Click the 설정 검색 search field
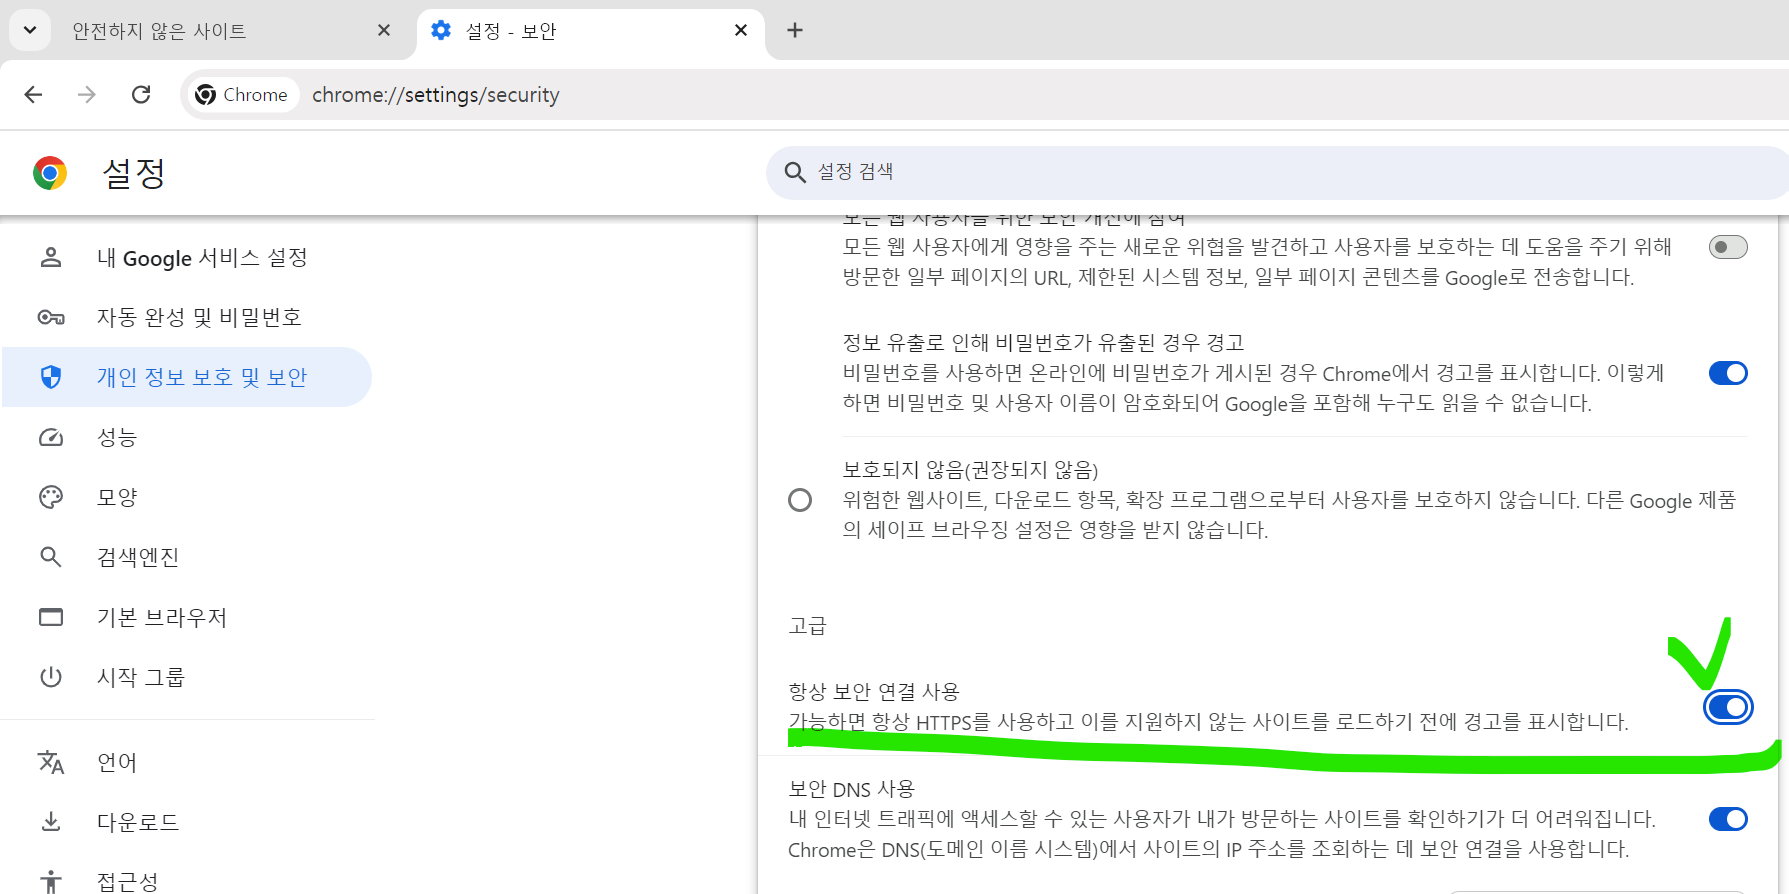This screenshot has width=1789, height=894. (x=1280, y=172)
